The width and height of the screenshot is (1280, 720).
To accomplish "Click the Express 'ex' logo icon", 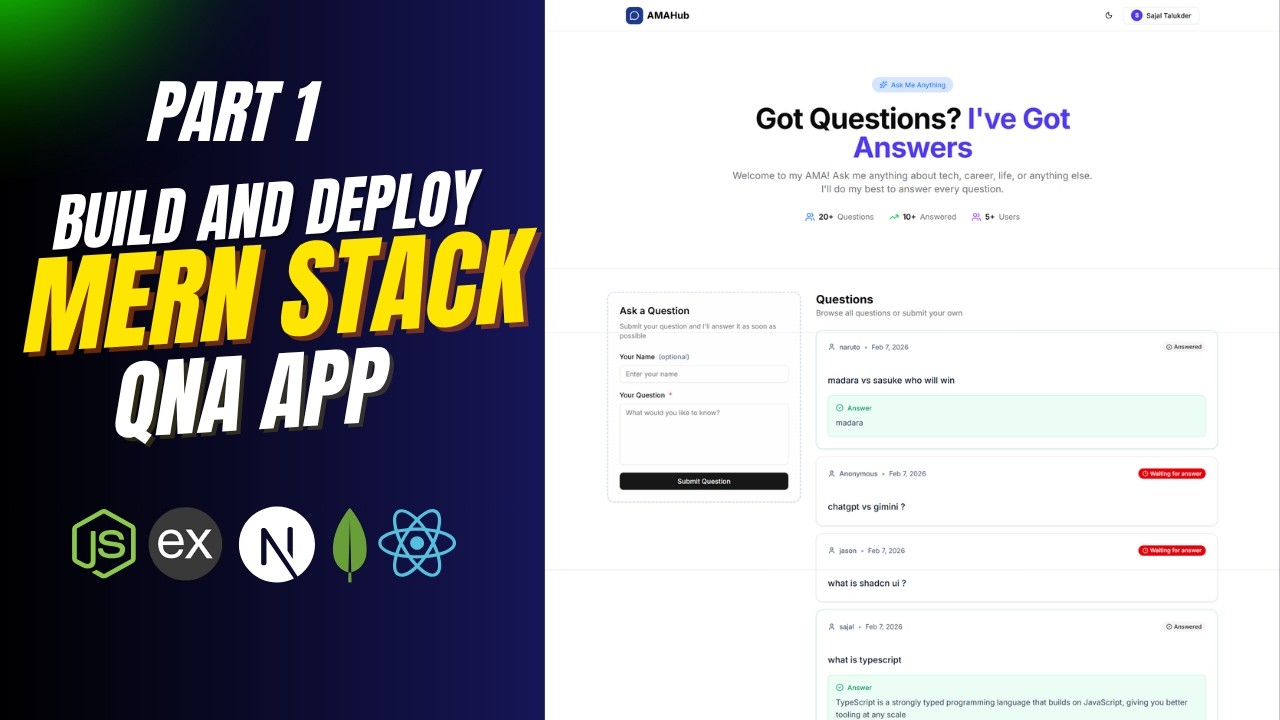I will click(x=185, y=544).
